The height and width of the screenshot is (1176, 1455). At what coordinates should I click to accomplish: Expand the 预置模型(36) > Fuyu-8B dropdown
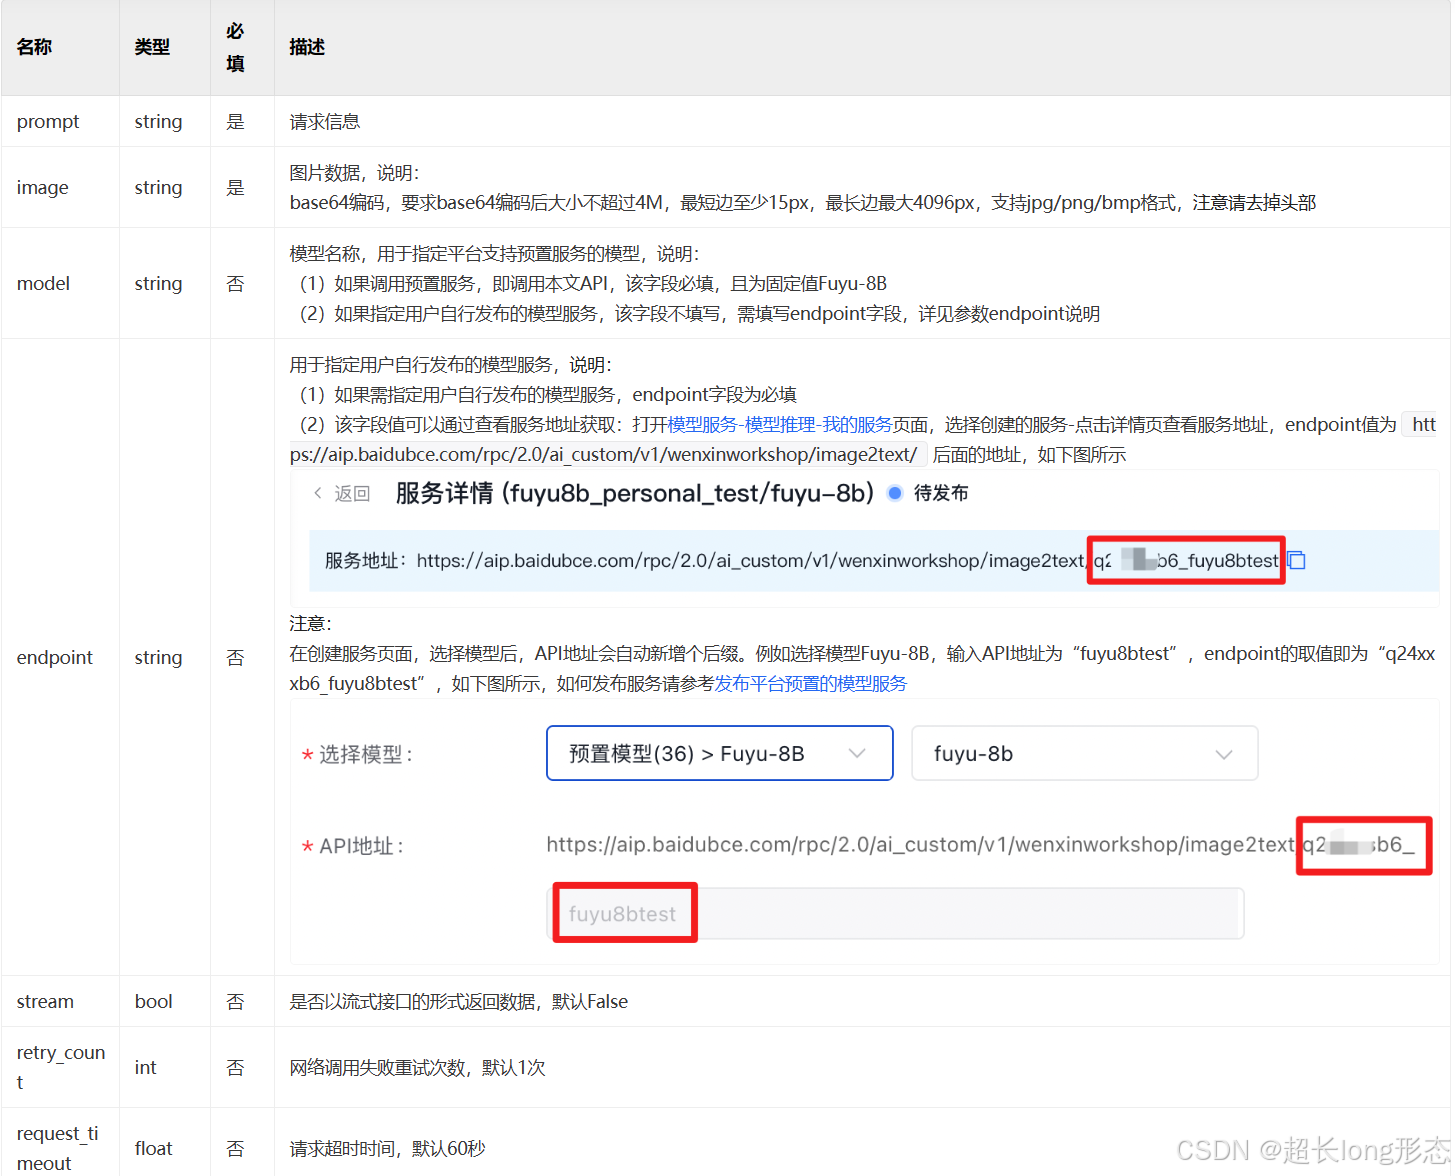click(720, 753)
